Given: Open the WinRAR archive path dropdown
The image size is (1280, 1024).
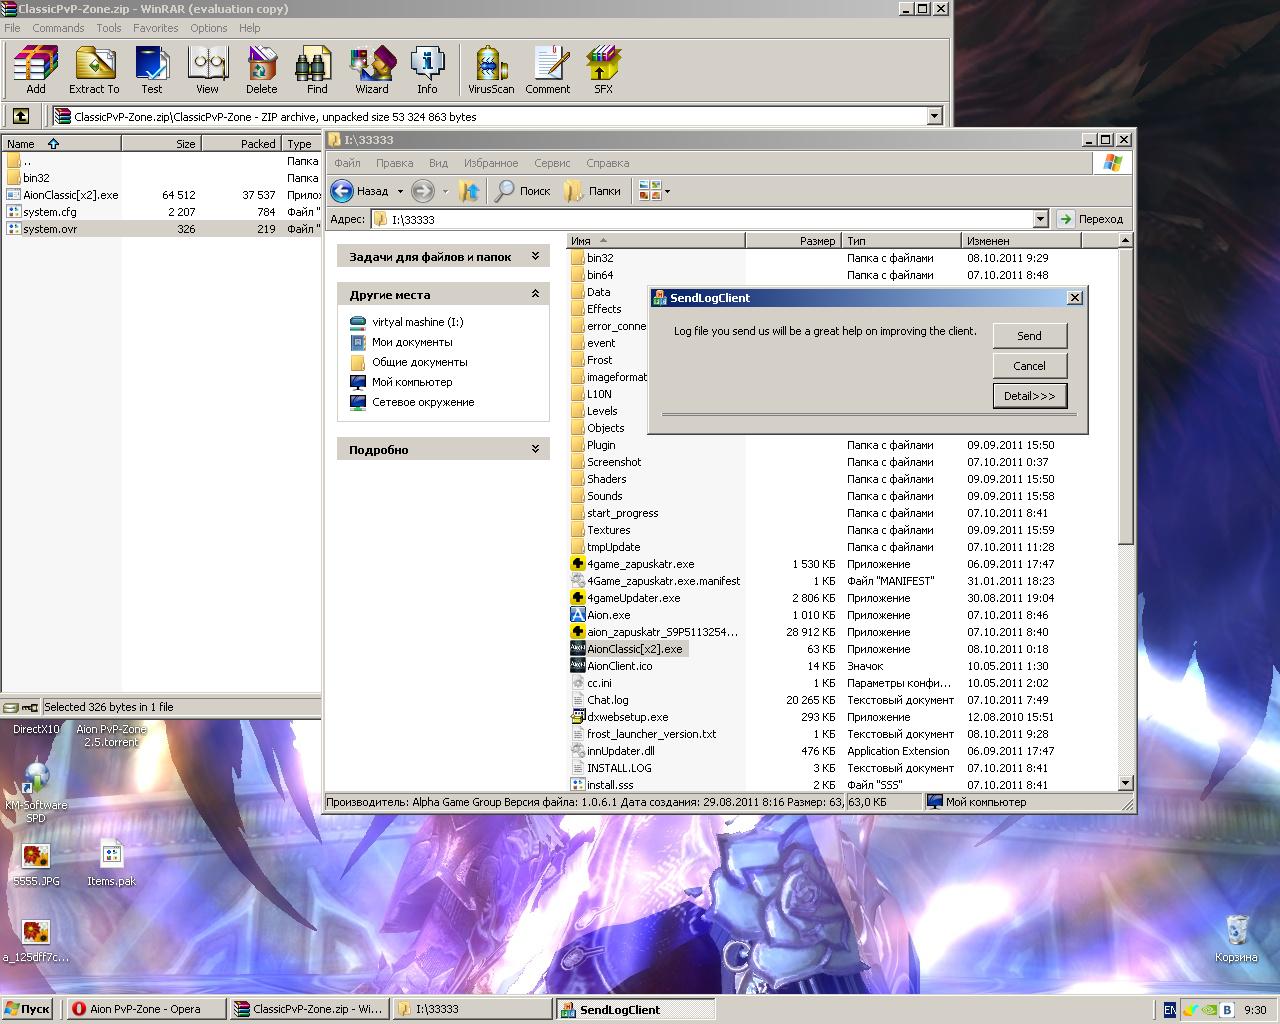Looking at the screenshot, I should click(934, 116).
